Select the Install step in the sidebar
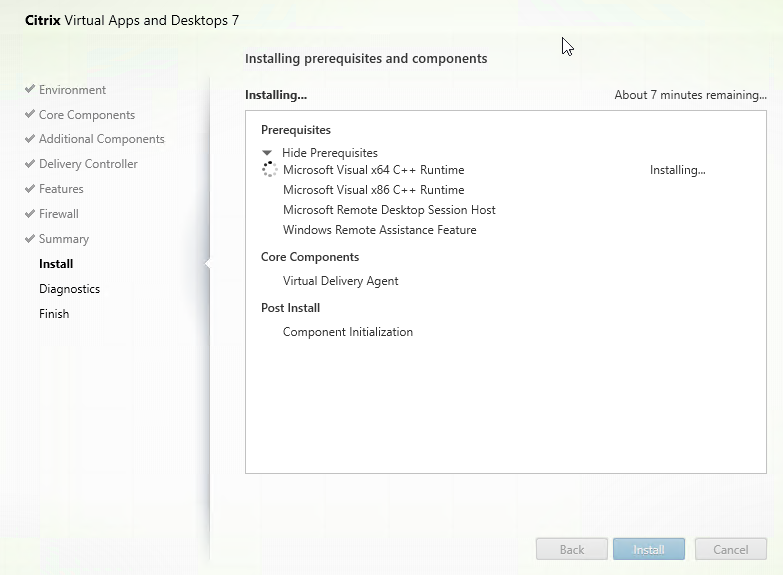The width and height of the screenshot is (783, 575). point(56,264)
